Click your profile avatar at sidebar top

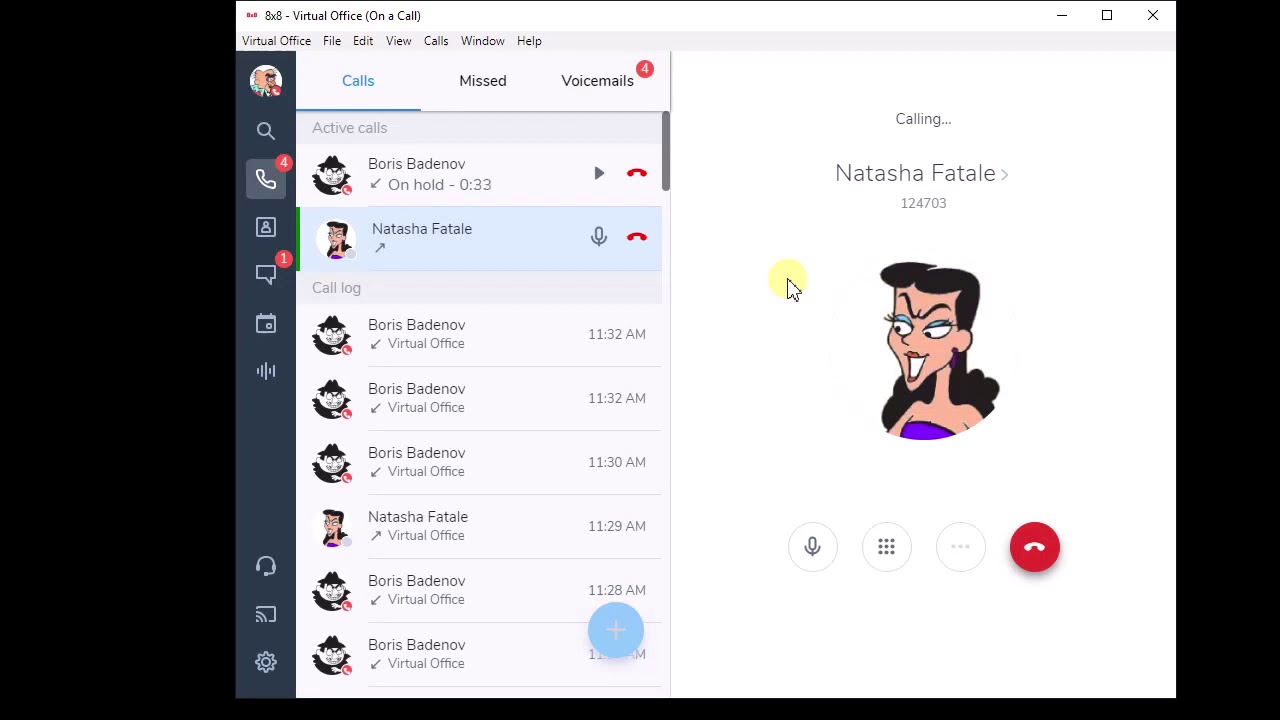click(265, 80)
